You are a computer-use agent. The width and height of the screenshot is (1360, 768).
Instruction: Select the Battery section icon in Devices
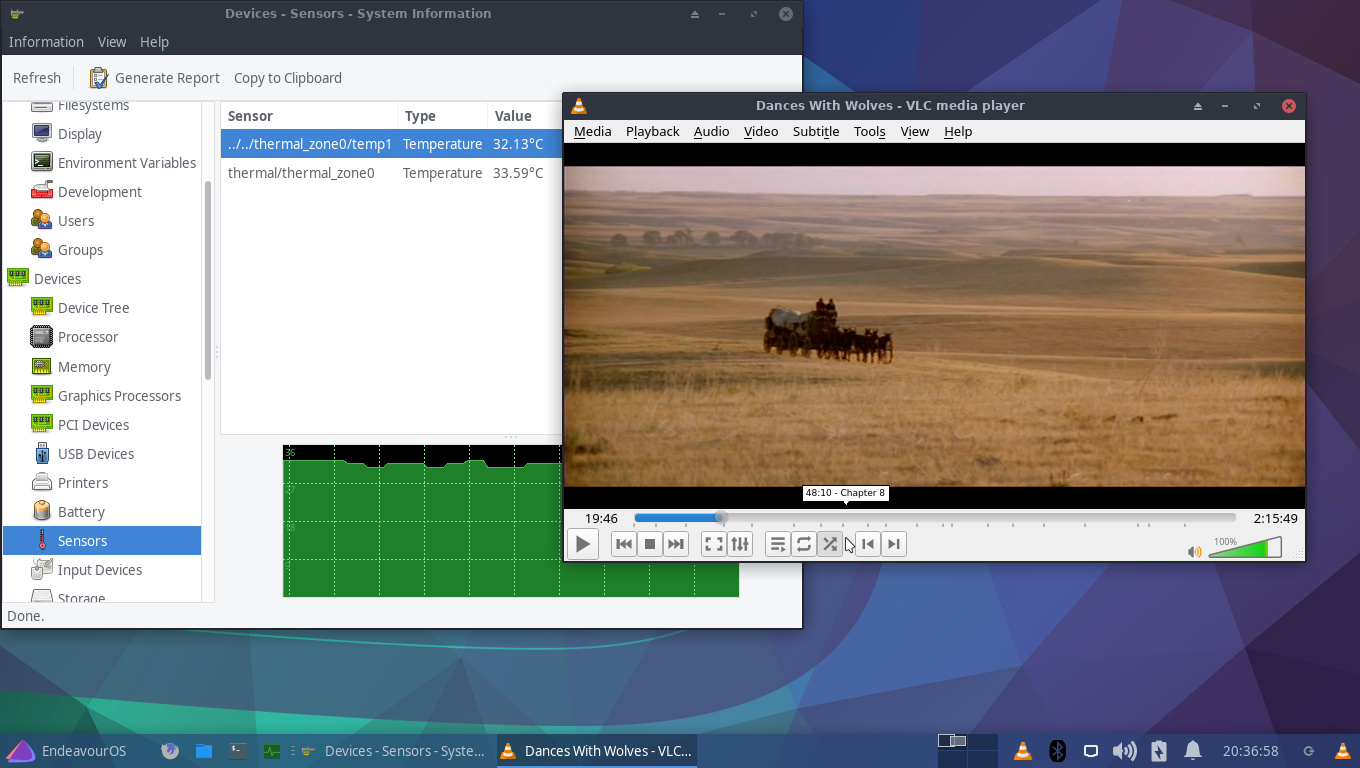[42, 511]
